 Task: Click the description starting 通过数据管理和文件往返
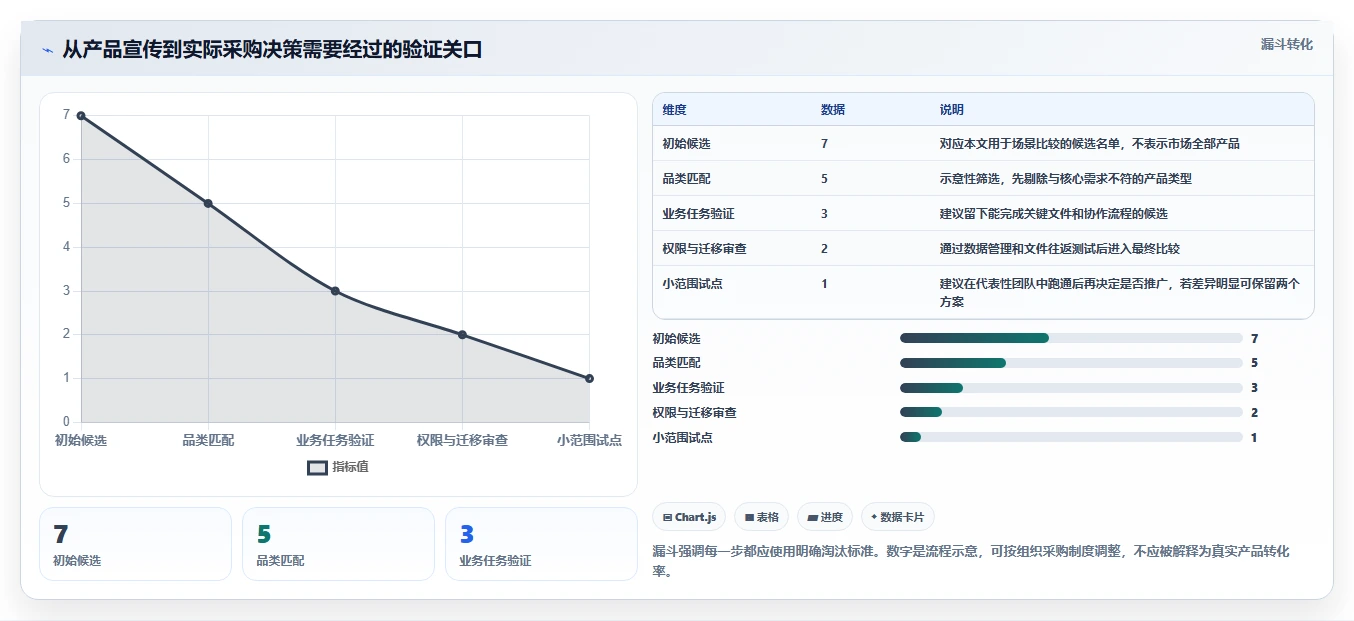click(1059, 249)
